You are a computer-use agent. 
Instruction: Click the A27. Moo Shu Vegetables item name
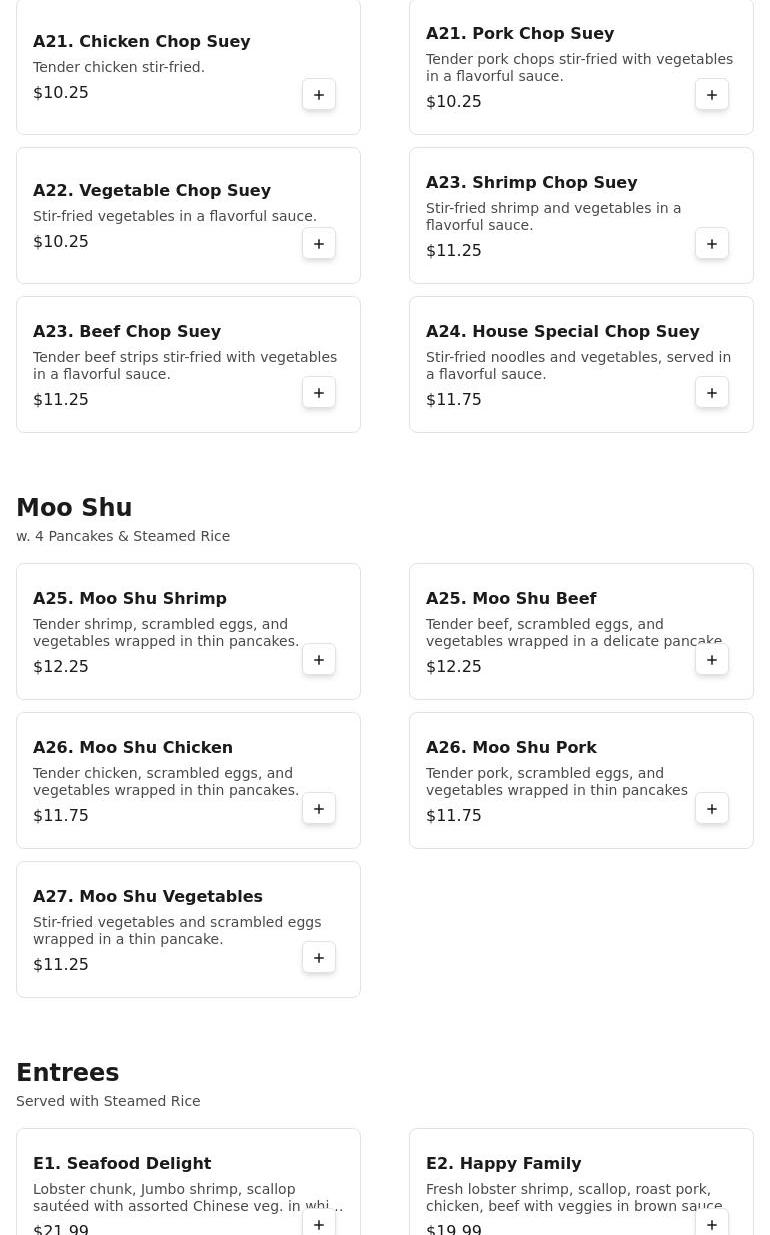tap(147, 896)
